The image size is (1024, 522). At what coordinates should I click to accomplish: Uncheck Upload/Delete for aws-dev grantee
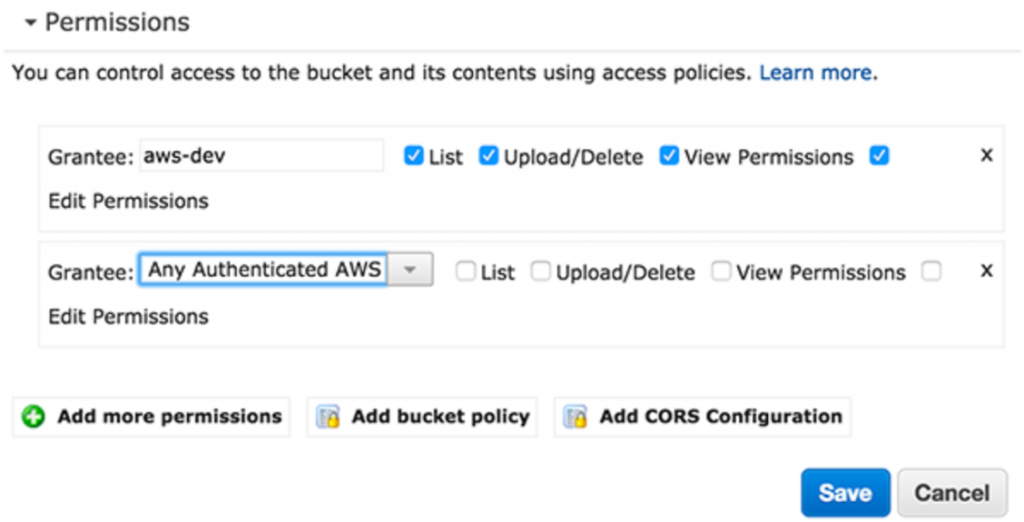pos(488,155)
